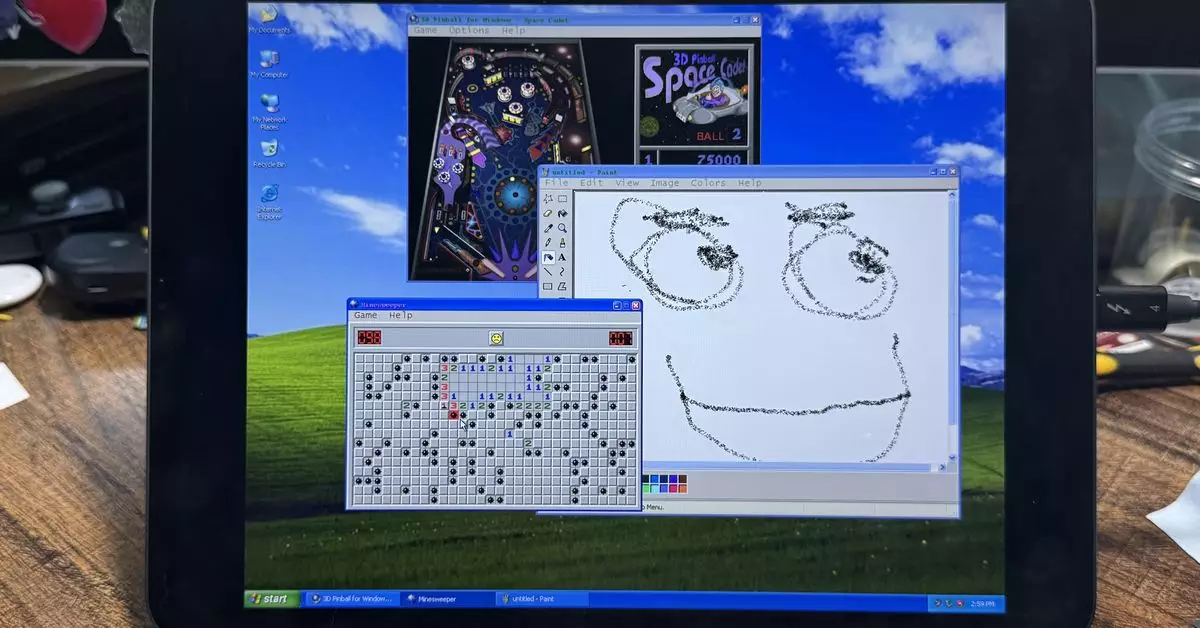
Task: Activate the Free-Form Select tool
Action: pyautogui.click(x=548, y=198)
